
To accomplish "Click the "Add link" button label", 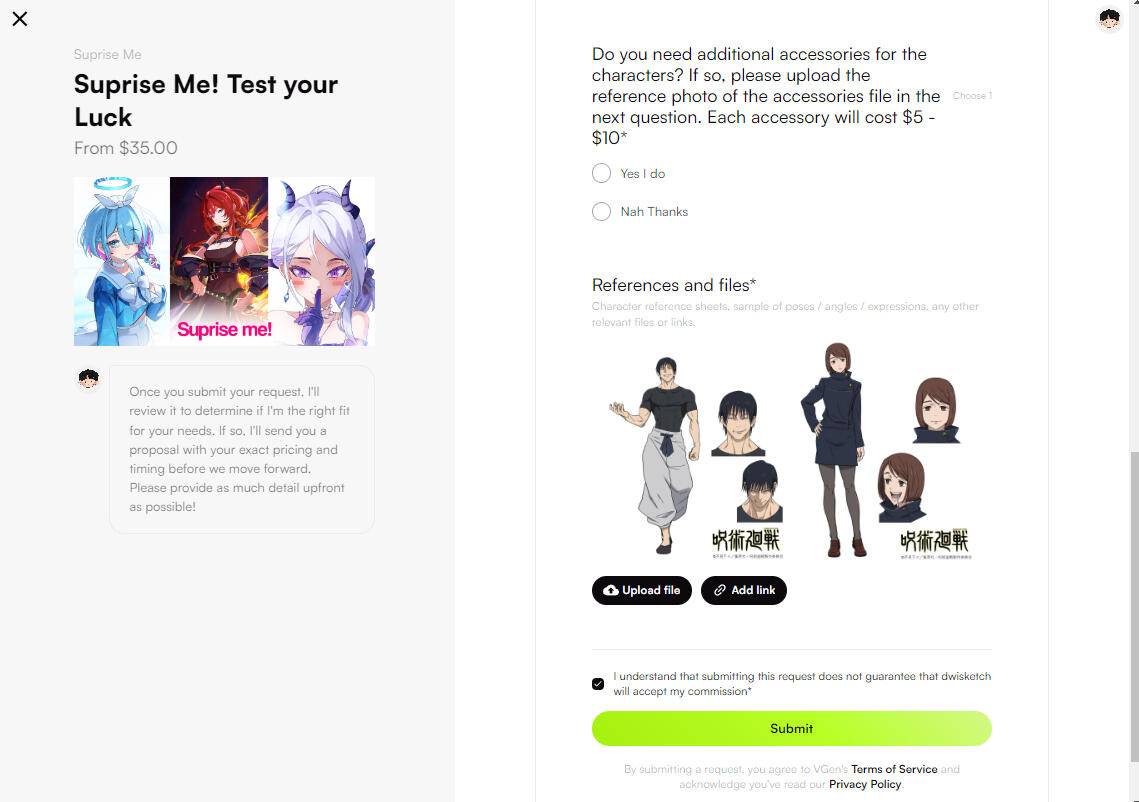I will pyautogui.click(x=753, y=590).
